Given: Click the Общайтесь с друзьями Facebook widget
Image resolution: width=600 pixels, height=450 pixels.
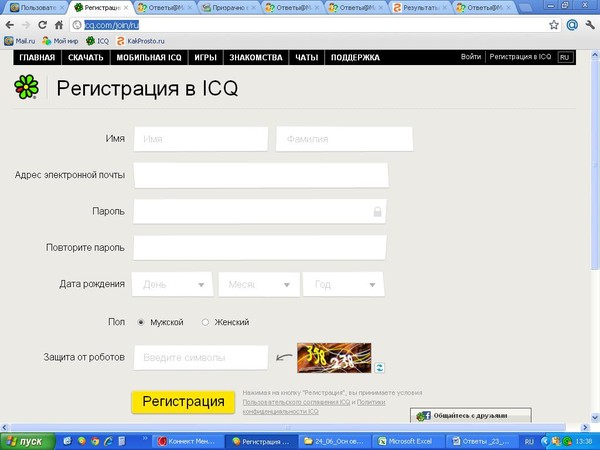Looking at the screenshot, I should pyautogui.click(x=470, y=416).
